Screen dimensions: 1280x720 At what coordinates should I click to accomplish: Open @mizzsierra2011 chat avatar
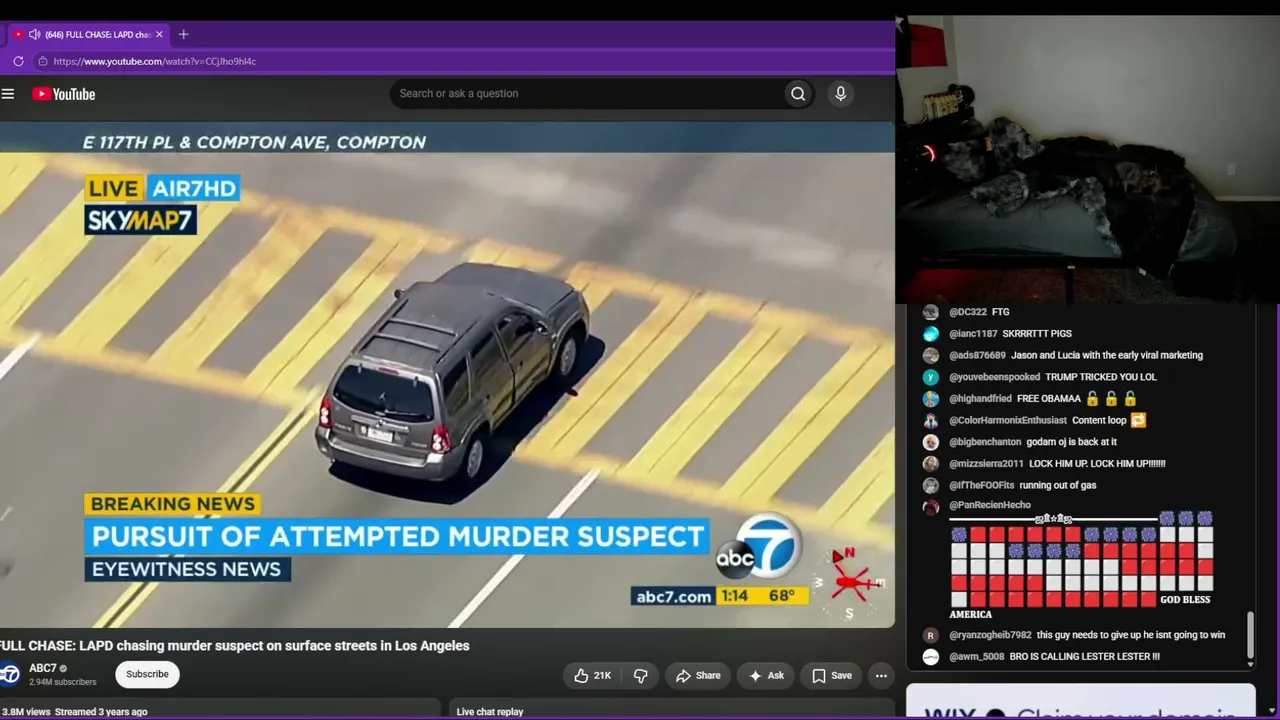click(x=931, y=464)
